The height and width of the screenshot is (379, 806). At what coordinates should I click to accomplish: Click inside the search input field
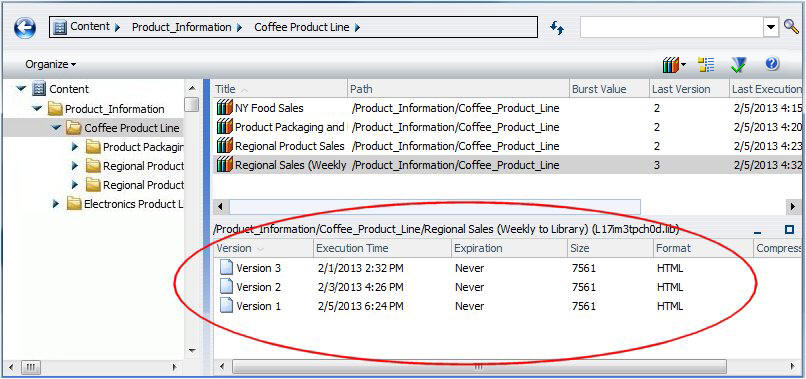pyautogui.click(x=672, y=27)
